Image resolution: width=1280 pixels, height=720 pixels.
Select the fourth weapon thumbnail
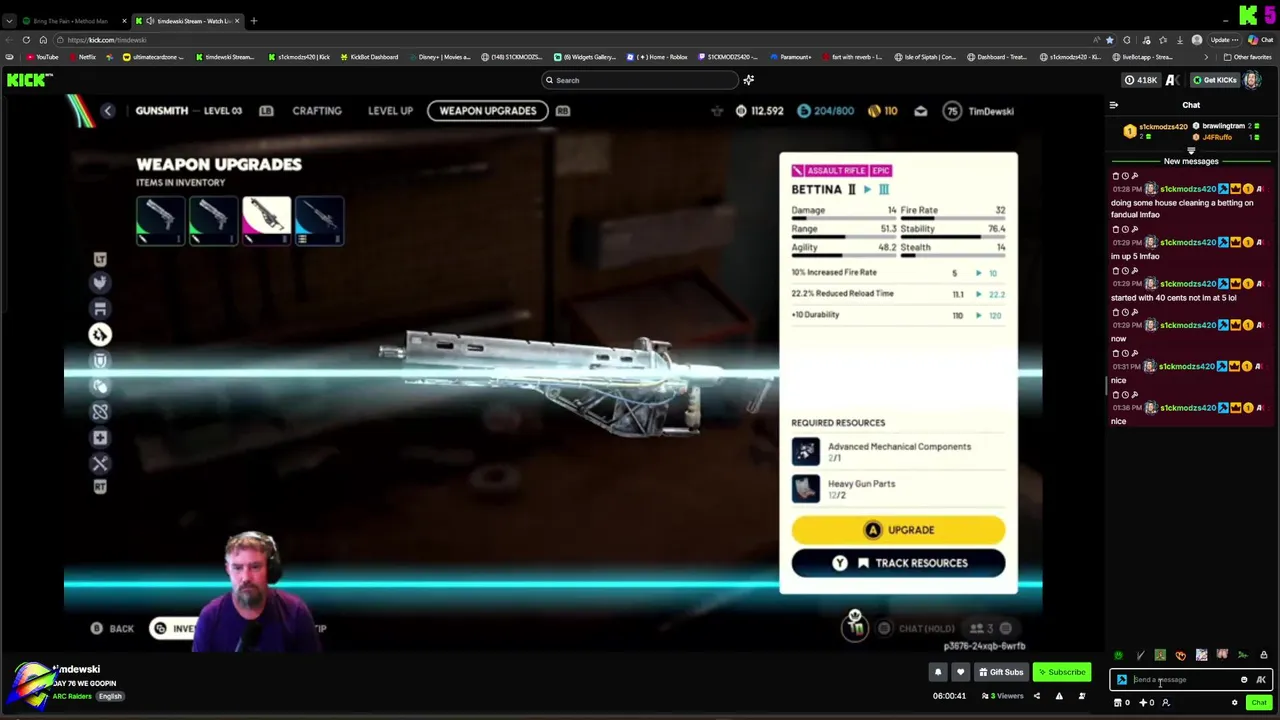click(319, 220)
